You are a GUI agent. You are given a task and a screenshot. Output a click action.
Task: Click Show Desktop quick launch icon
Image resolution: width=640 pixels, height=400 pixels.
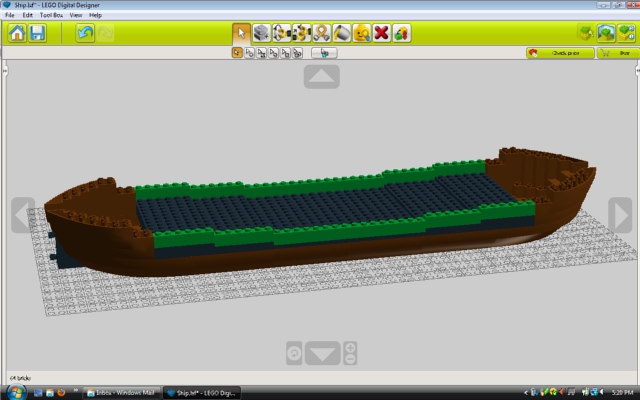pos(38,393)
